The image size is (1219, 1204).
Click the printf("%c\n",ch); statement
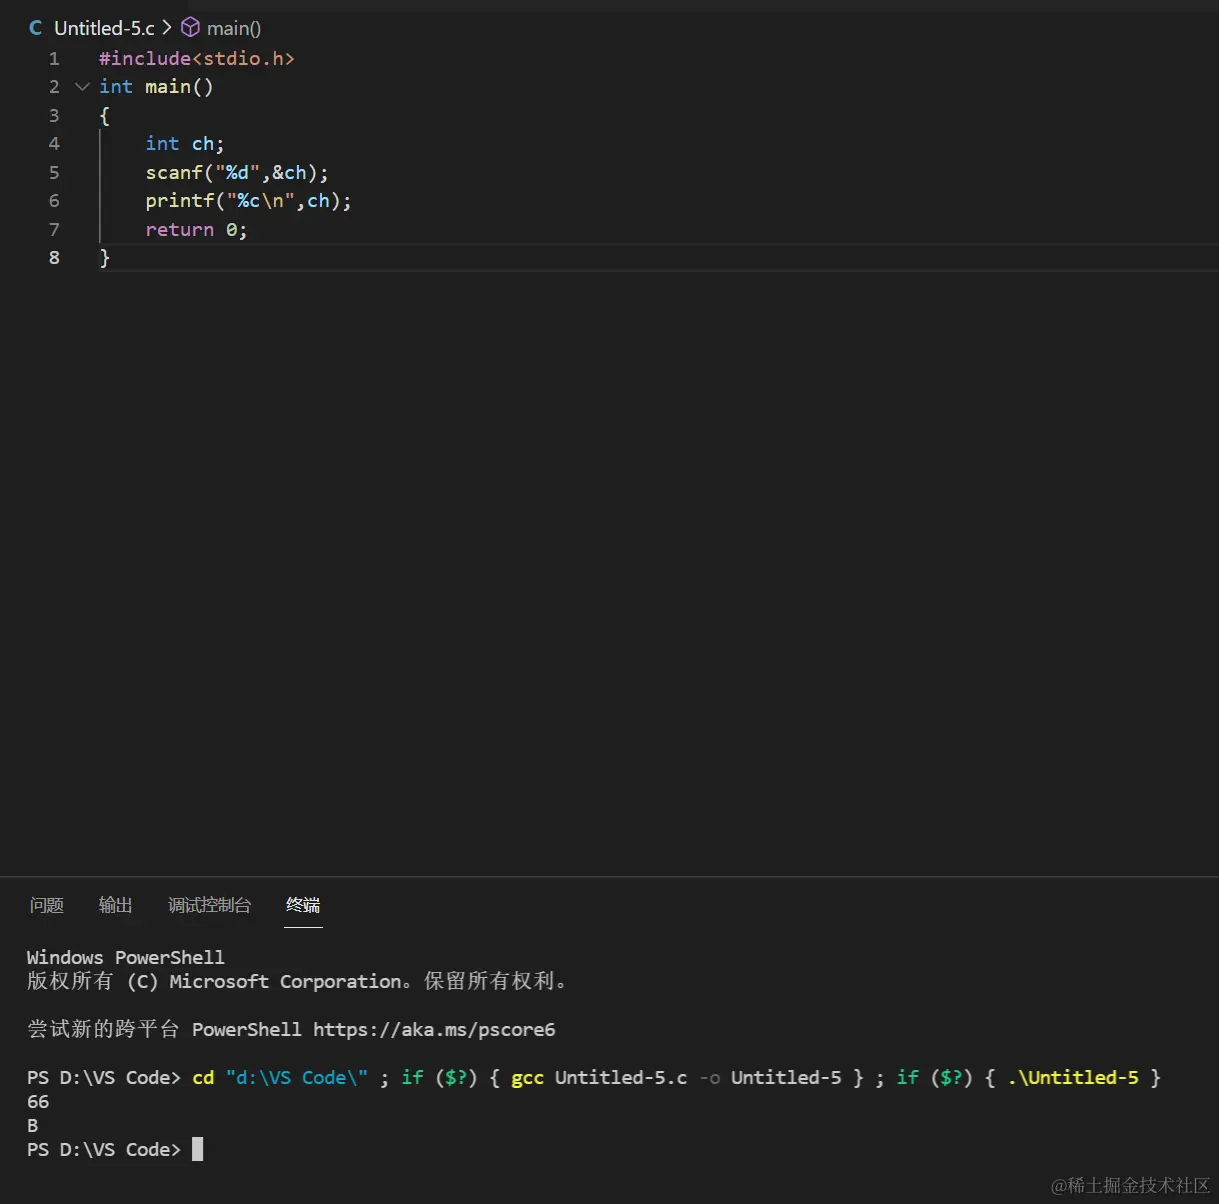pos(248,201)
